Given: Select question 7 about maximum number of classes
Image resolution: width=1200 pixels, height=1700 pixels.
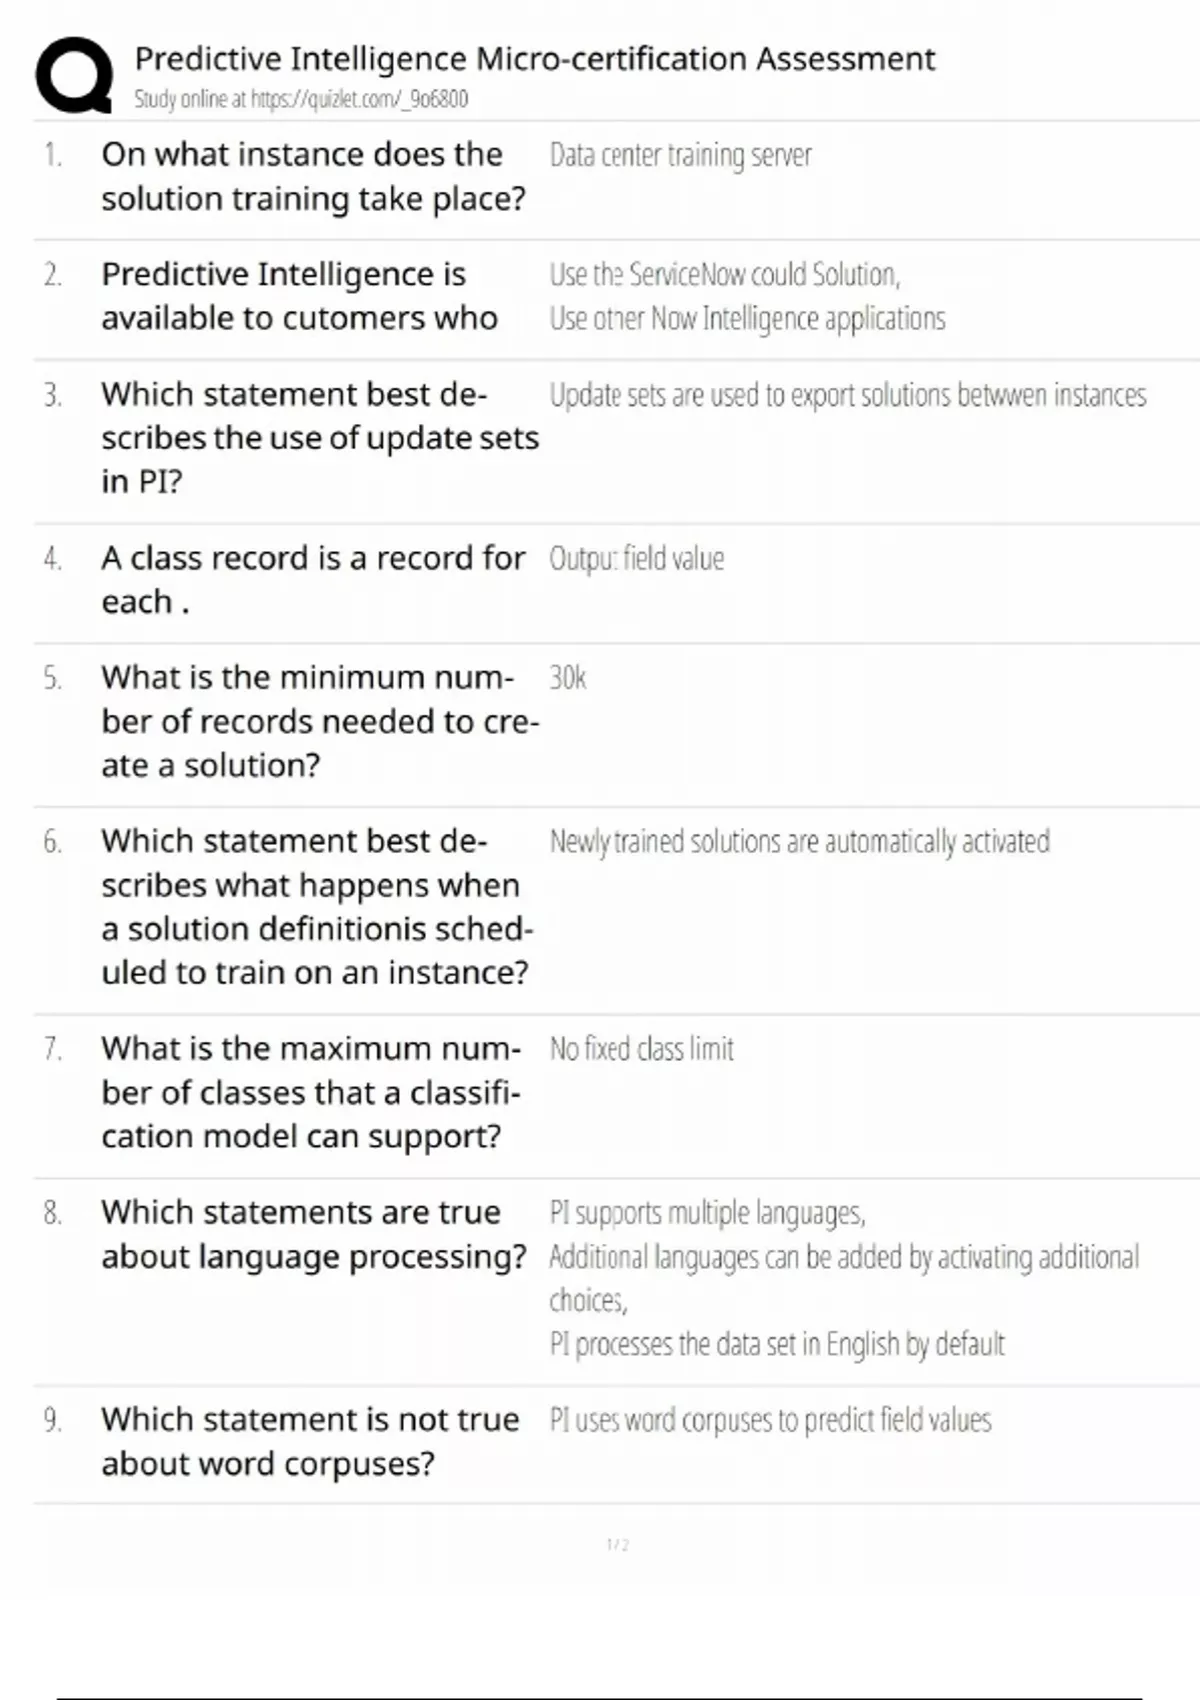Looking at the screenshot, I should pyautogui.click(x=310, y=1092).
